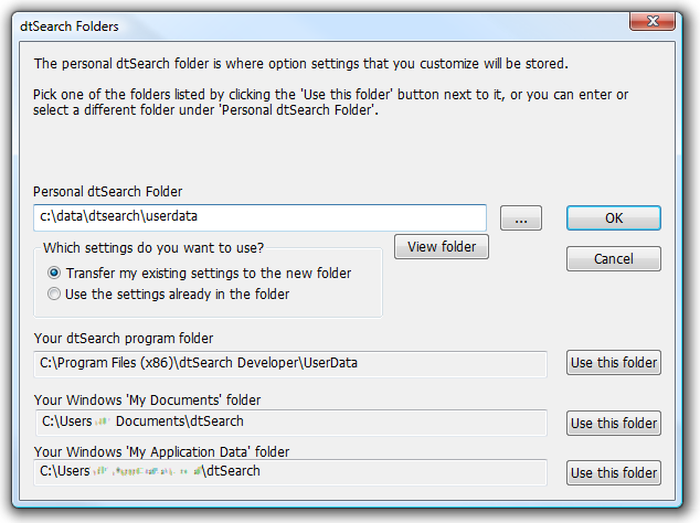Click the 'dtSearch Folders' window title
The height and width of the screenshot is (523, 700).
pyautogui.click(x=69, y=26)
